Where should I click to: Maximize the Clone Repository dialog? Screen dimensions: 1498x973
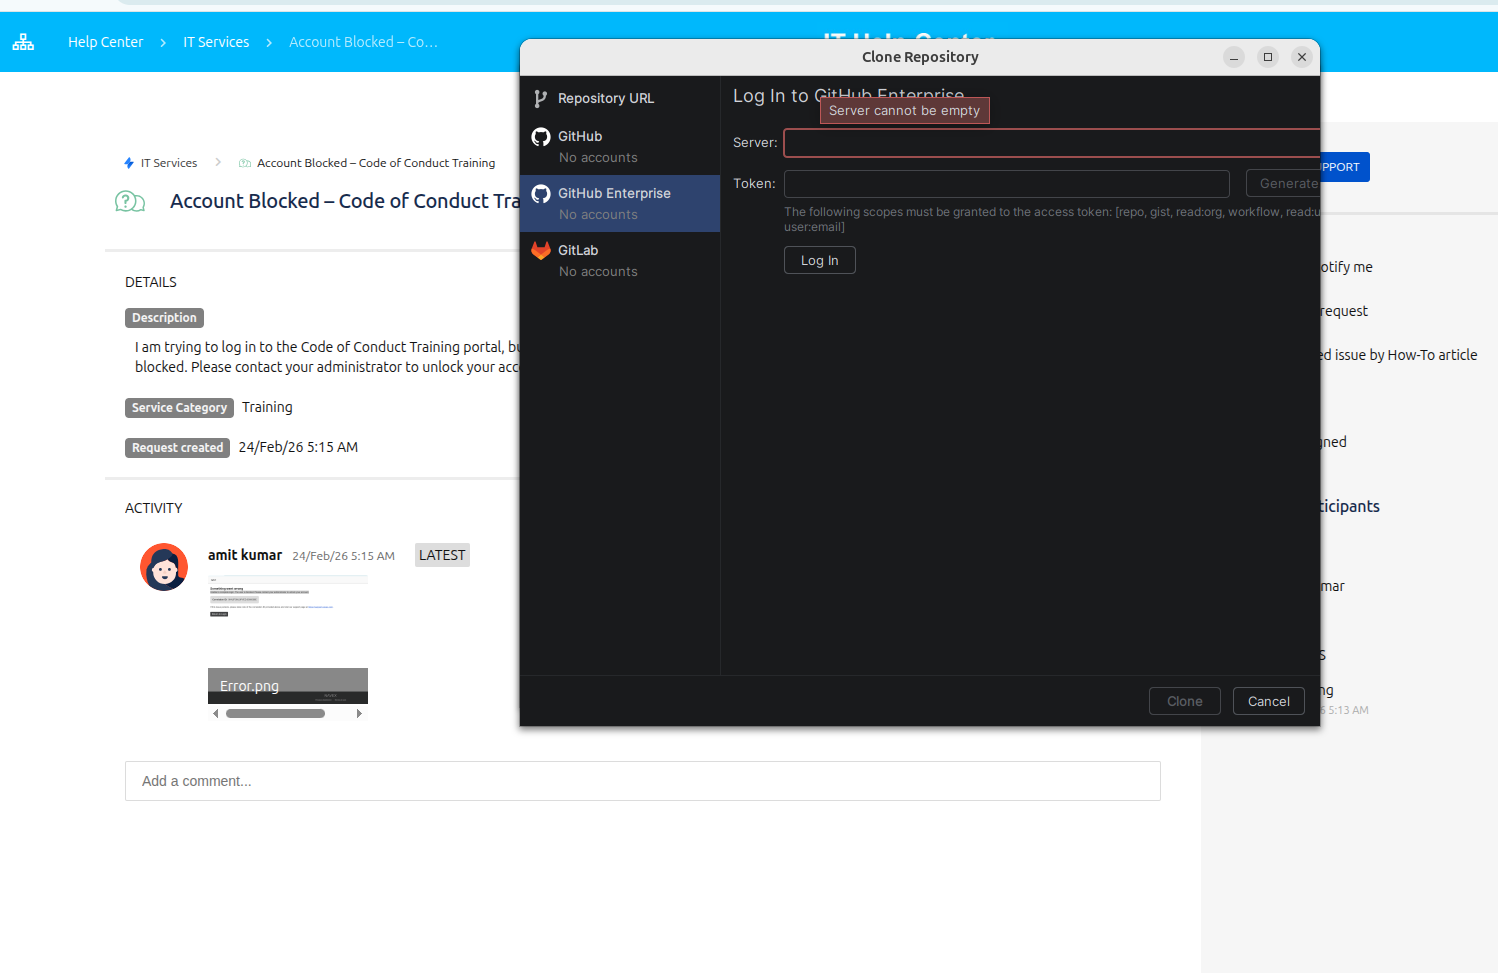click(1268, 57)
